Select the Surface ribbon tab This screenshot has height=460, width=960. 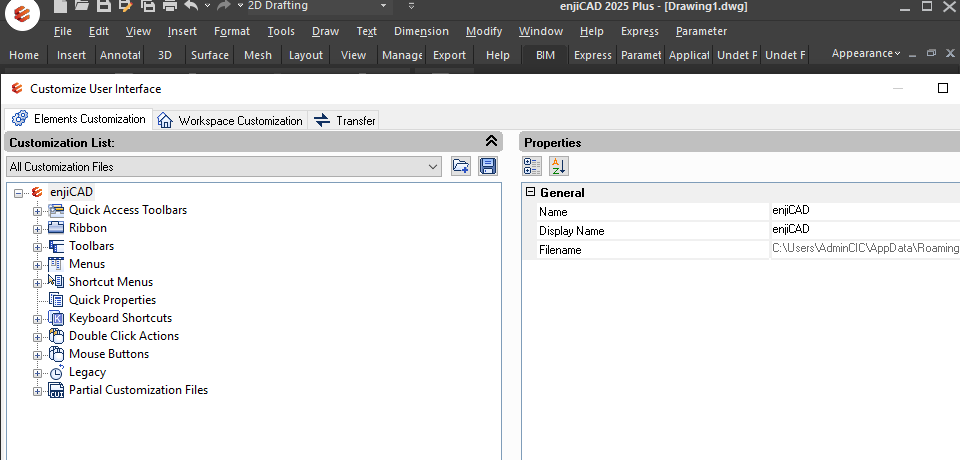(209, 55)
